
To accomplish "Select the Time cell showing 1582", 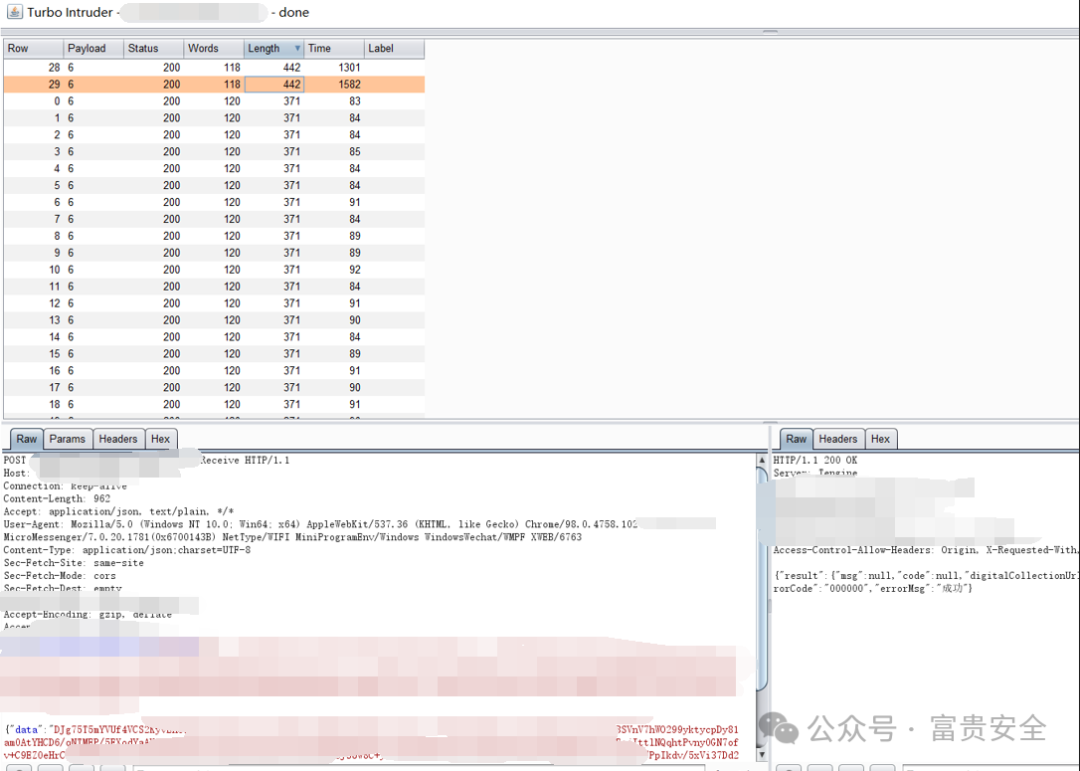I will [334, 84].
